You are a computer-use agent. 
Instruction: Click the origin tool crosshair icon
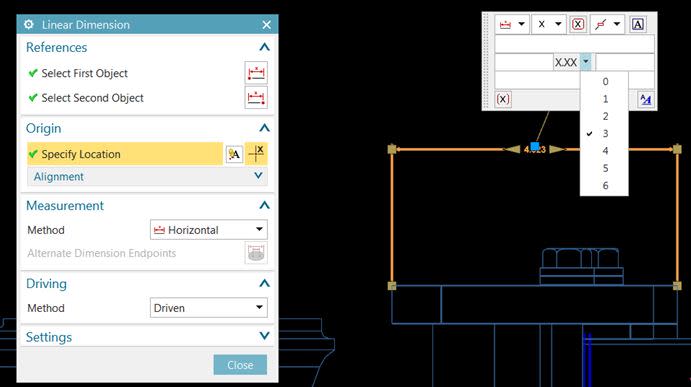pyautogui.click(x=256, y=154)
